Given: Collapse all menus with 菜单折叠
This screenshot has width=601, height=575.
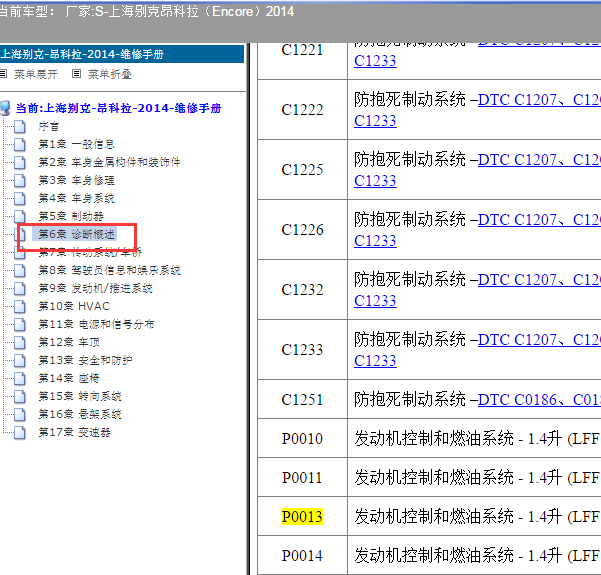Looking at the screenshot, I should pos(110,74).
